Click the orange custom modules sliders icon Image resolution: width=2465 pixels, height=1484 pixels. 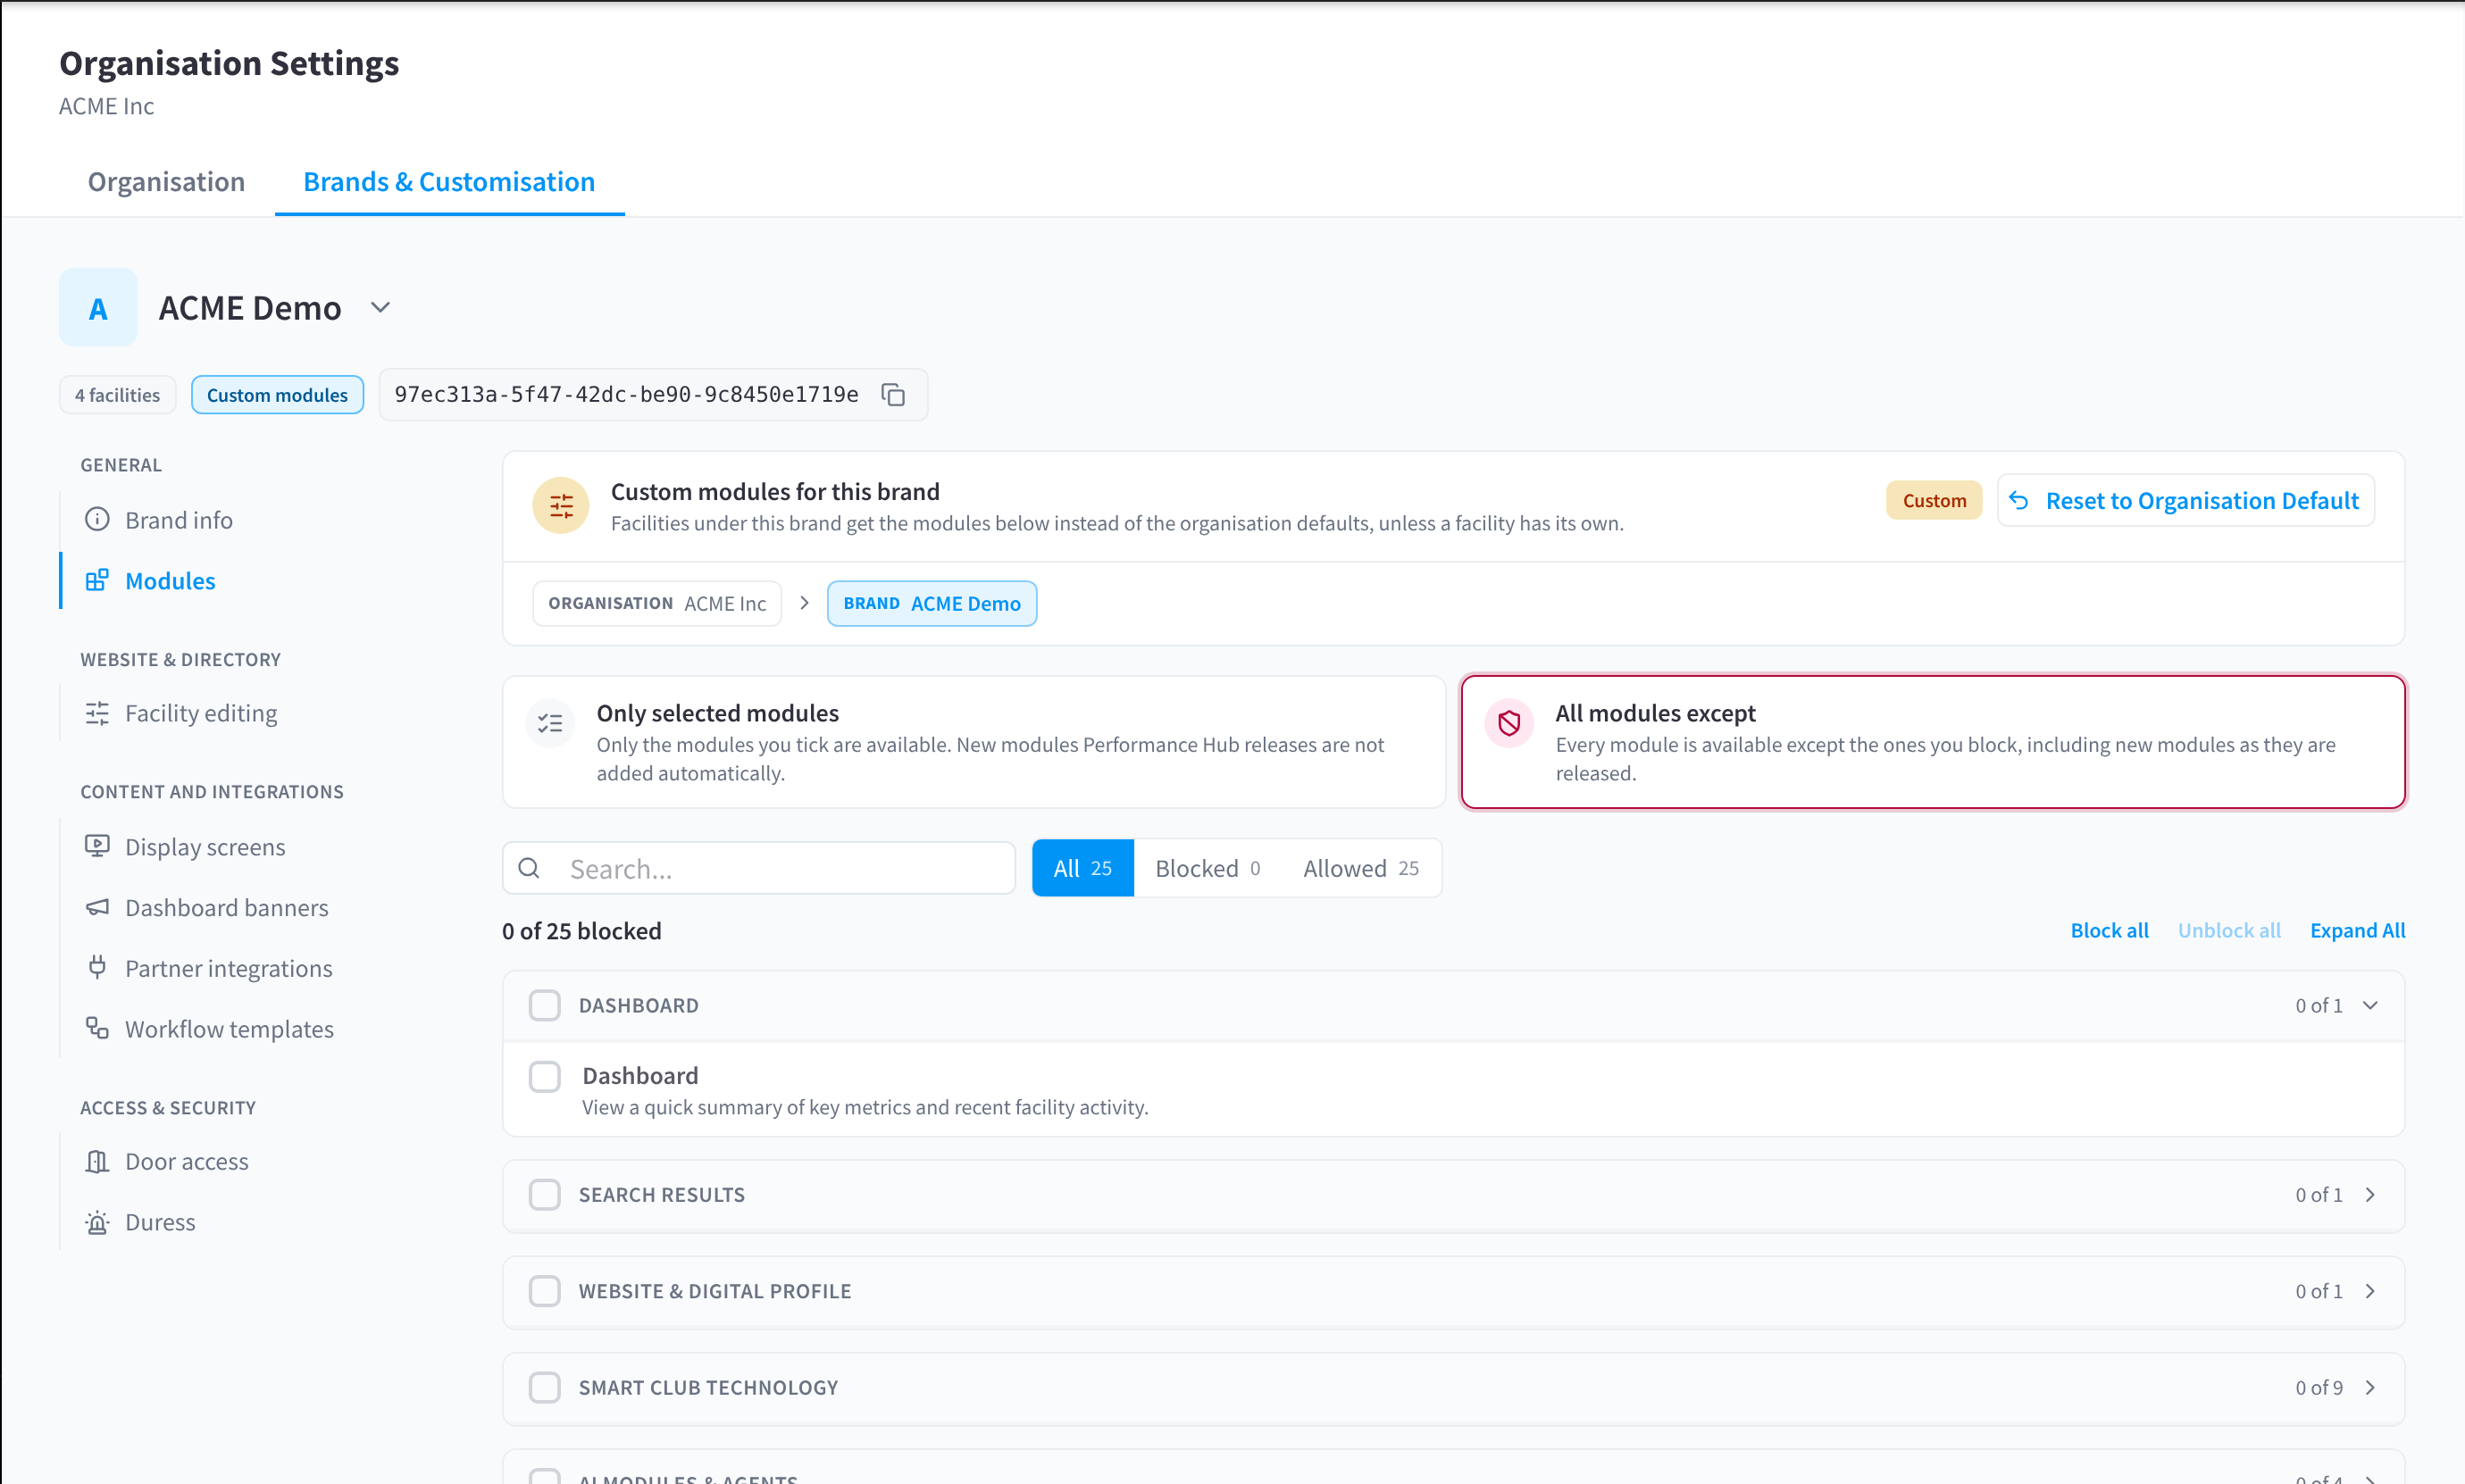(561, 506)
